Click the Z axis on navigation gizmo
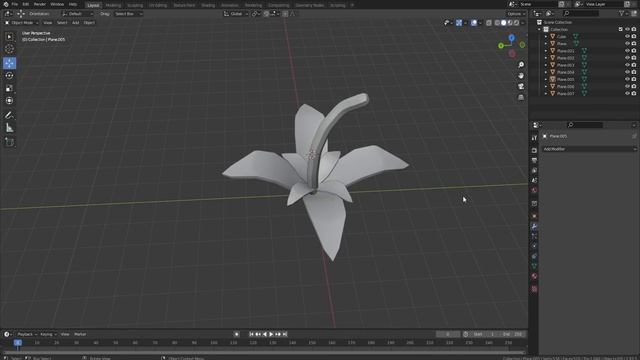 (511, 38)
